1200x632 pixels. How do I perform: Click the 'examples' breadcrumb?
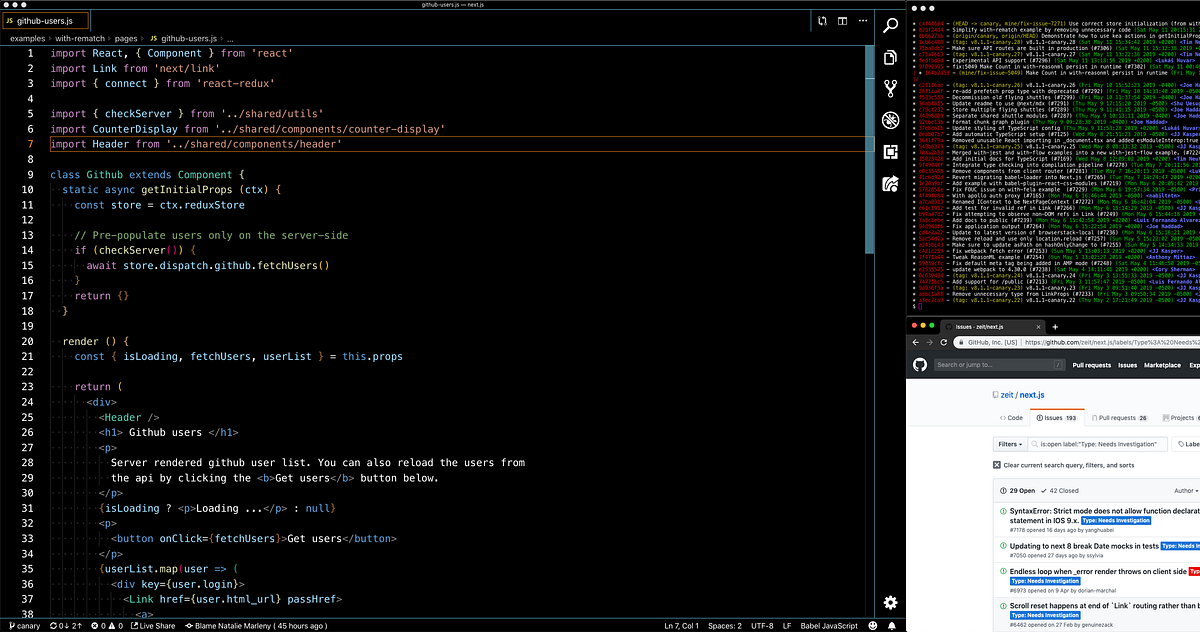coord(29,38)
